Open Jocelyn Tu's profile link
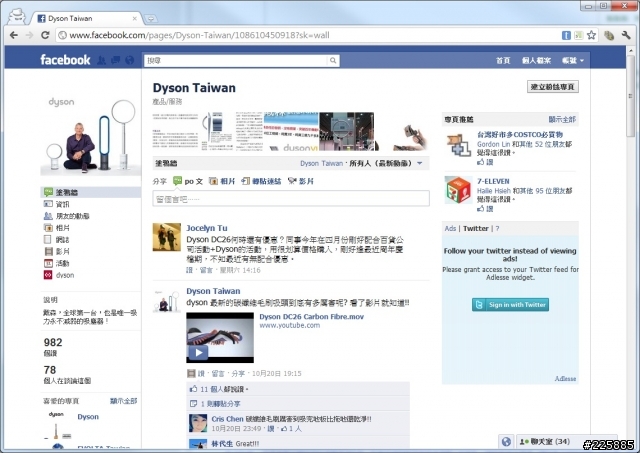Screen dimensions: 640x453 pyautogui.click(x=207, y=228)
